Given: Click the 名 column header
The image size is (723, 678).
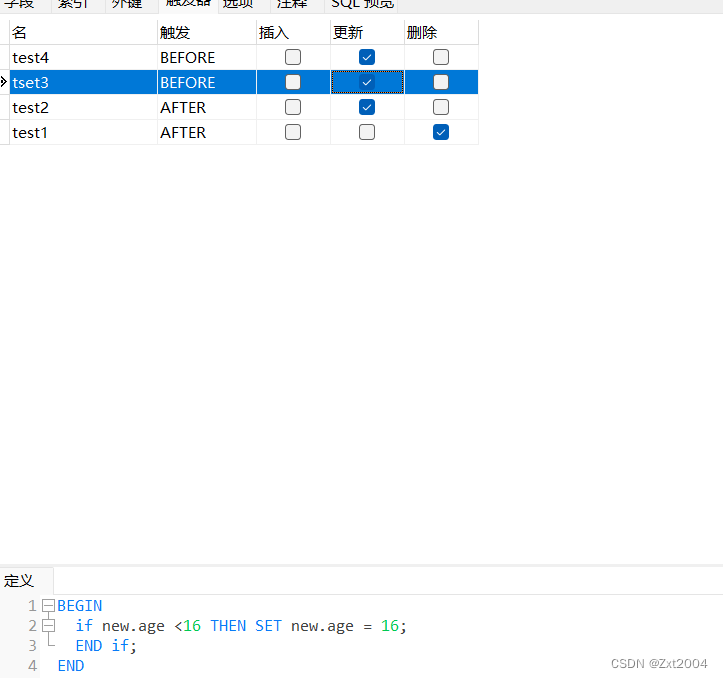Looking at the screenshot, I should click(x=83, y=32).
